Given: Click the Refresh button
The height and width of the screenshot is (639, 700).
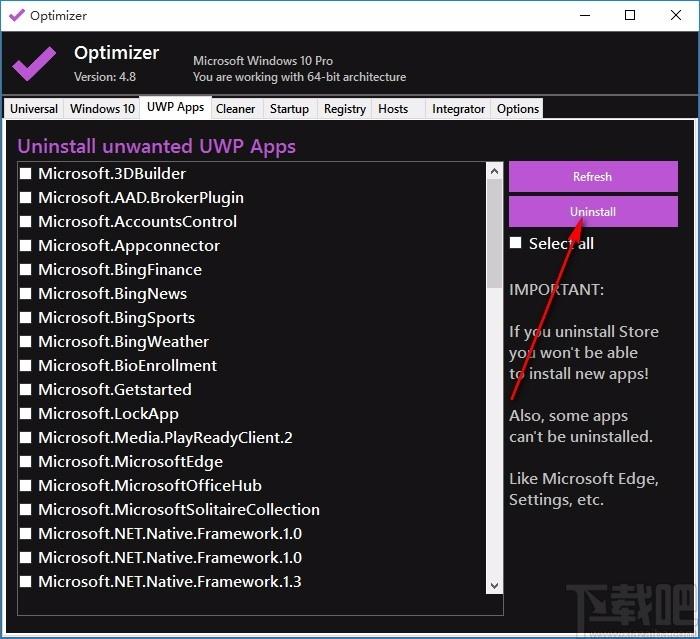Looking at the screenshot, I should [x=593, y=176].
